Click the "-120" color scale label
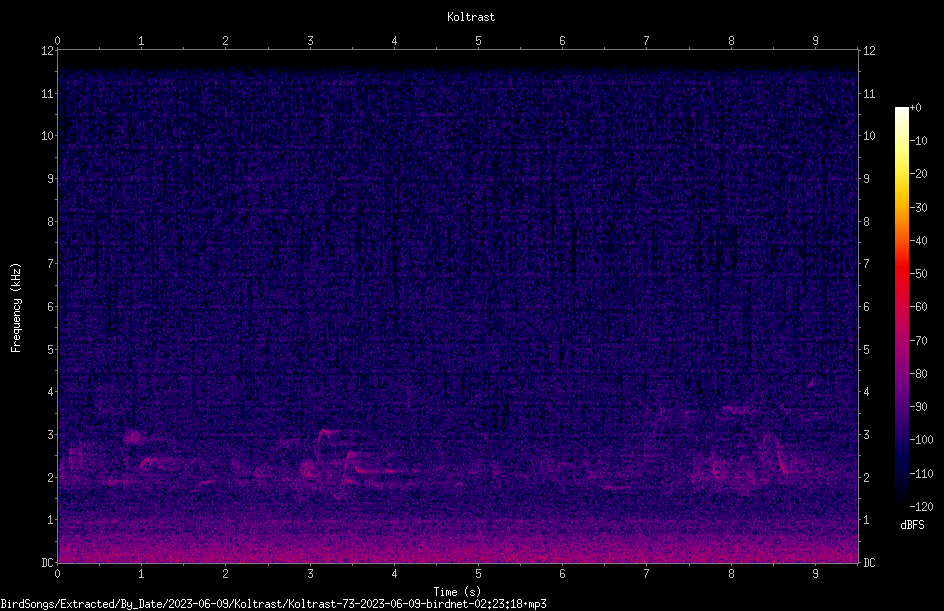Viewport: 944px width, 611px height. click(921, 507)
